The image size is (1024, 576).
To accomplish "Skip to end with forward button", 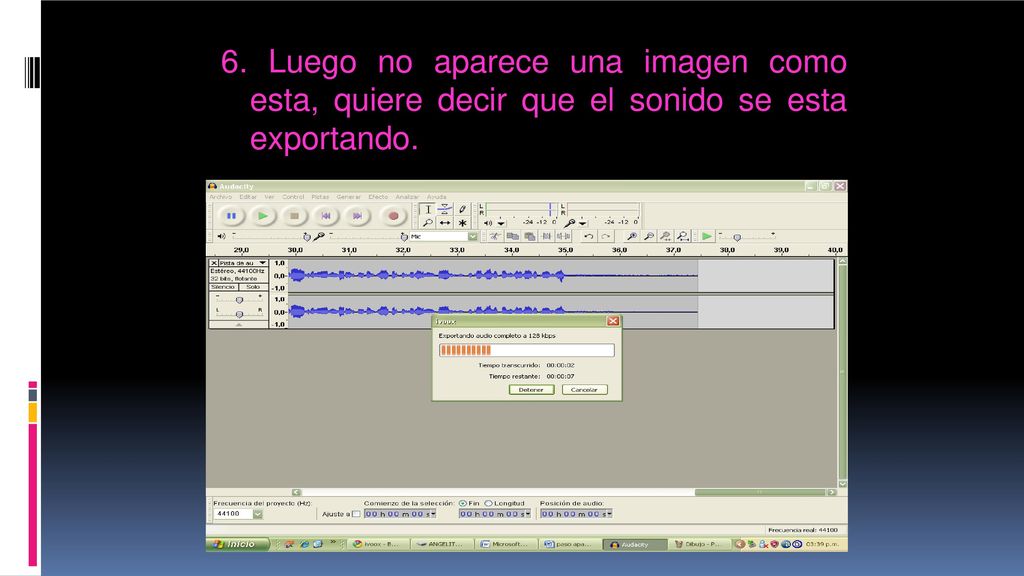I will pyautogui.click(x=357, y=216).
